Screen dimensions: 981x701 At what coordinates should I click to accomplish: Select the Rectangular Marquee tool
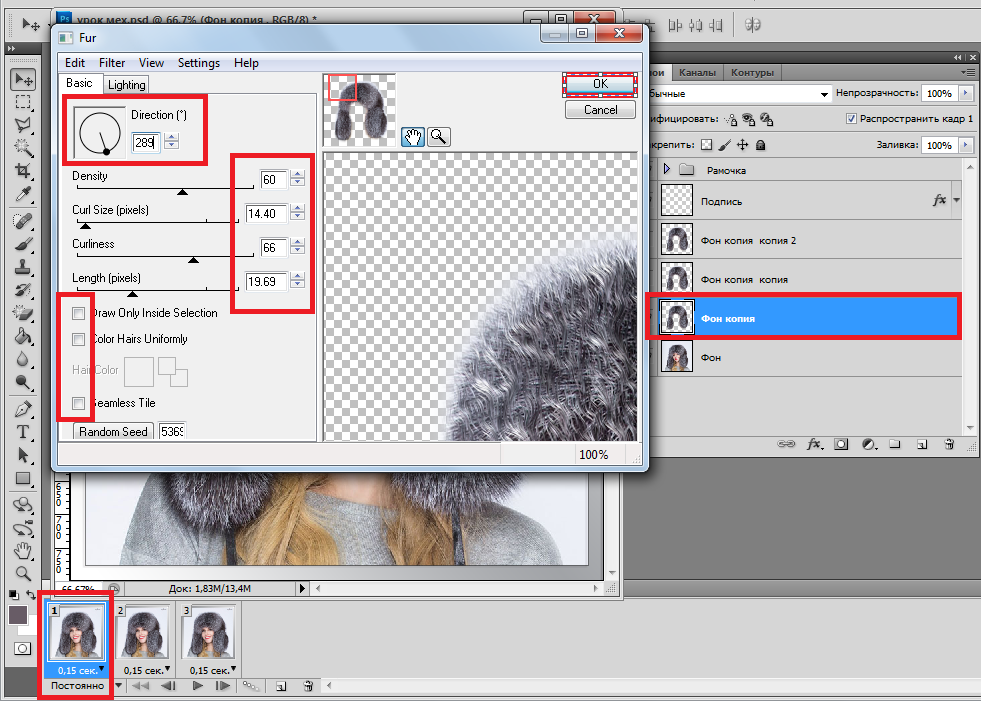(23, 102)
